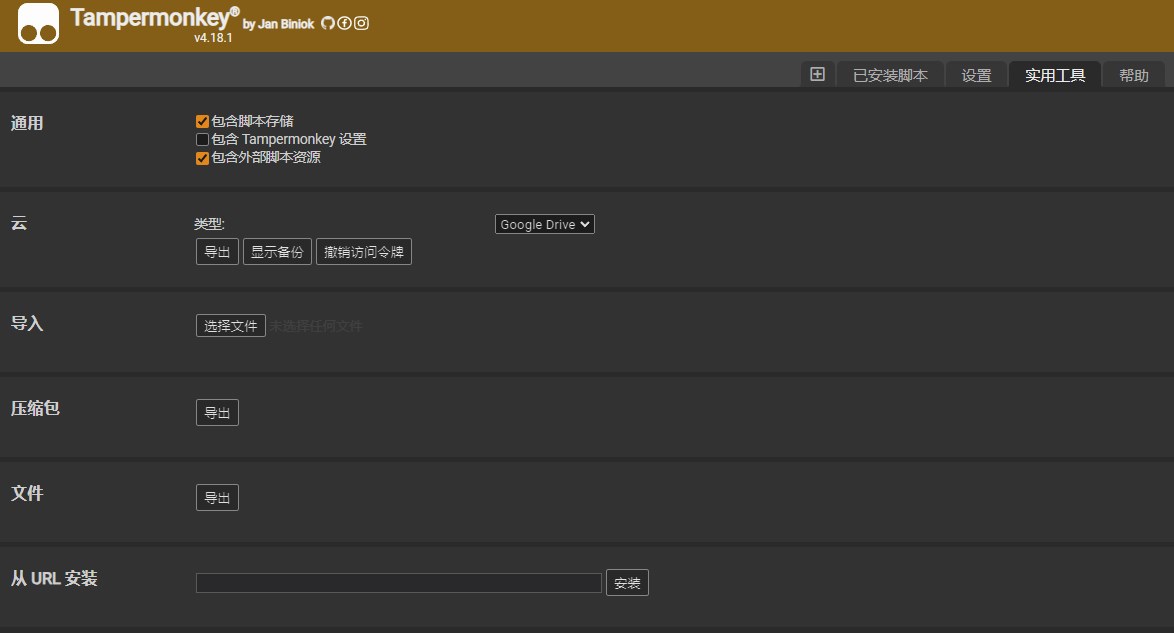Click the 通用 section heading

pos(27,124)
